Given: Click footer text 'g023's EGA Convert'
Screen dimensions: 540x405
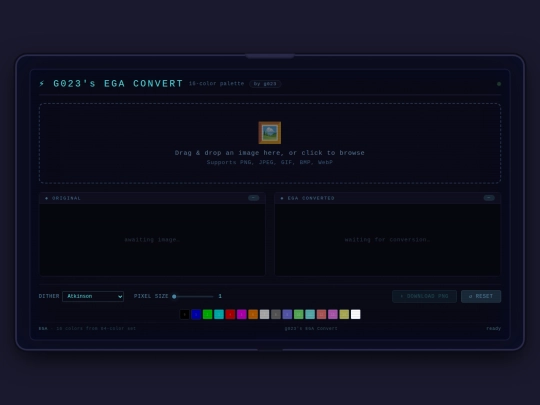Looking at the screenshot, I should (311, 329).
